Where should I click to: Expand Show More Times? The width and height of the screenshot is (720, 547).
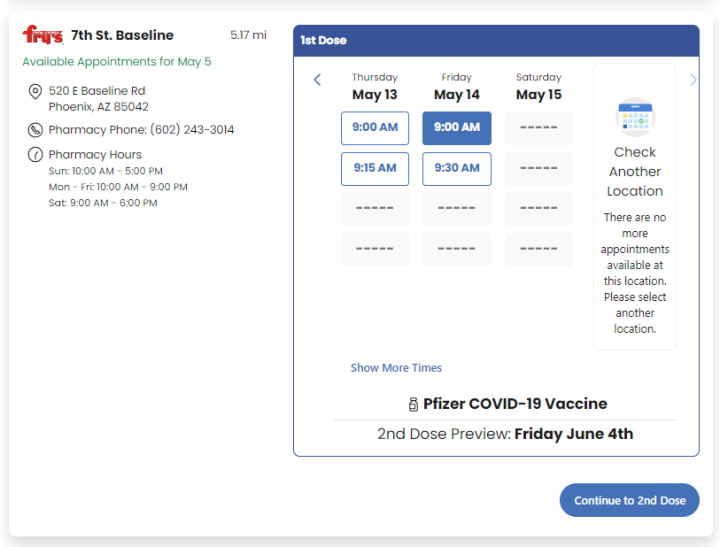tap(396, 368)
